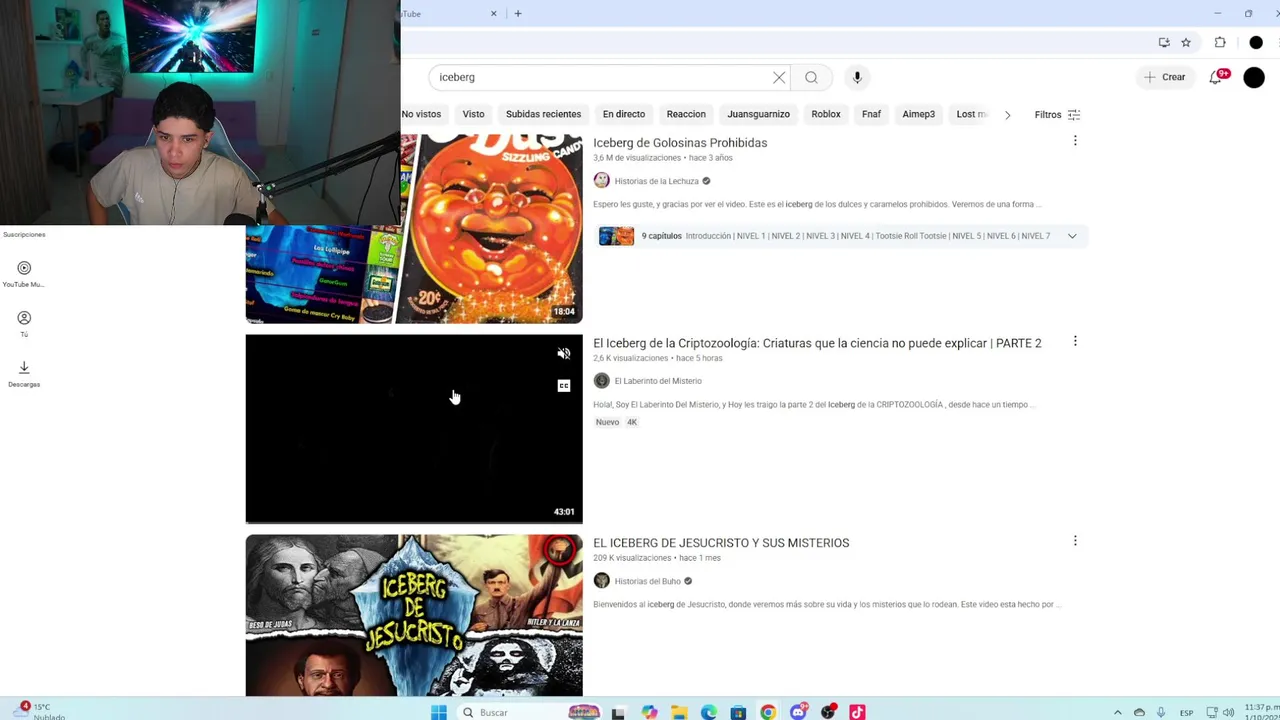Open Historias de la Lechuza channel name
This screenshot has width=1280, height=720.
click(656, 181)
